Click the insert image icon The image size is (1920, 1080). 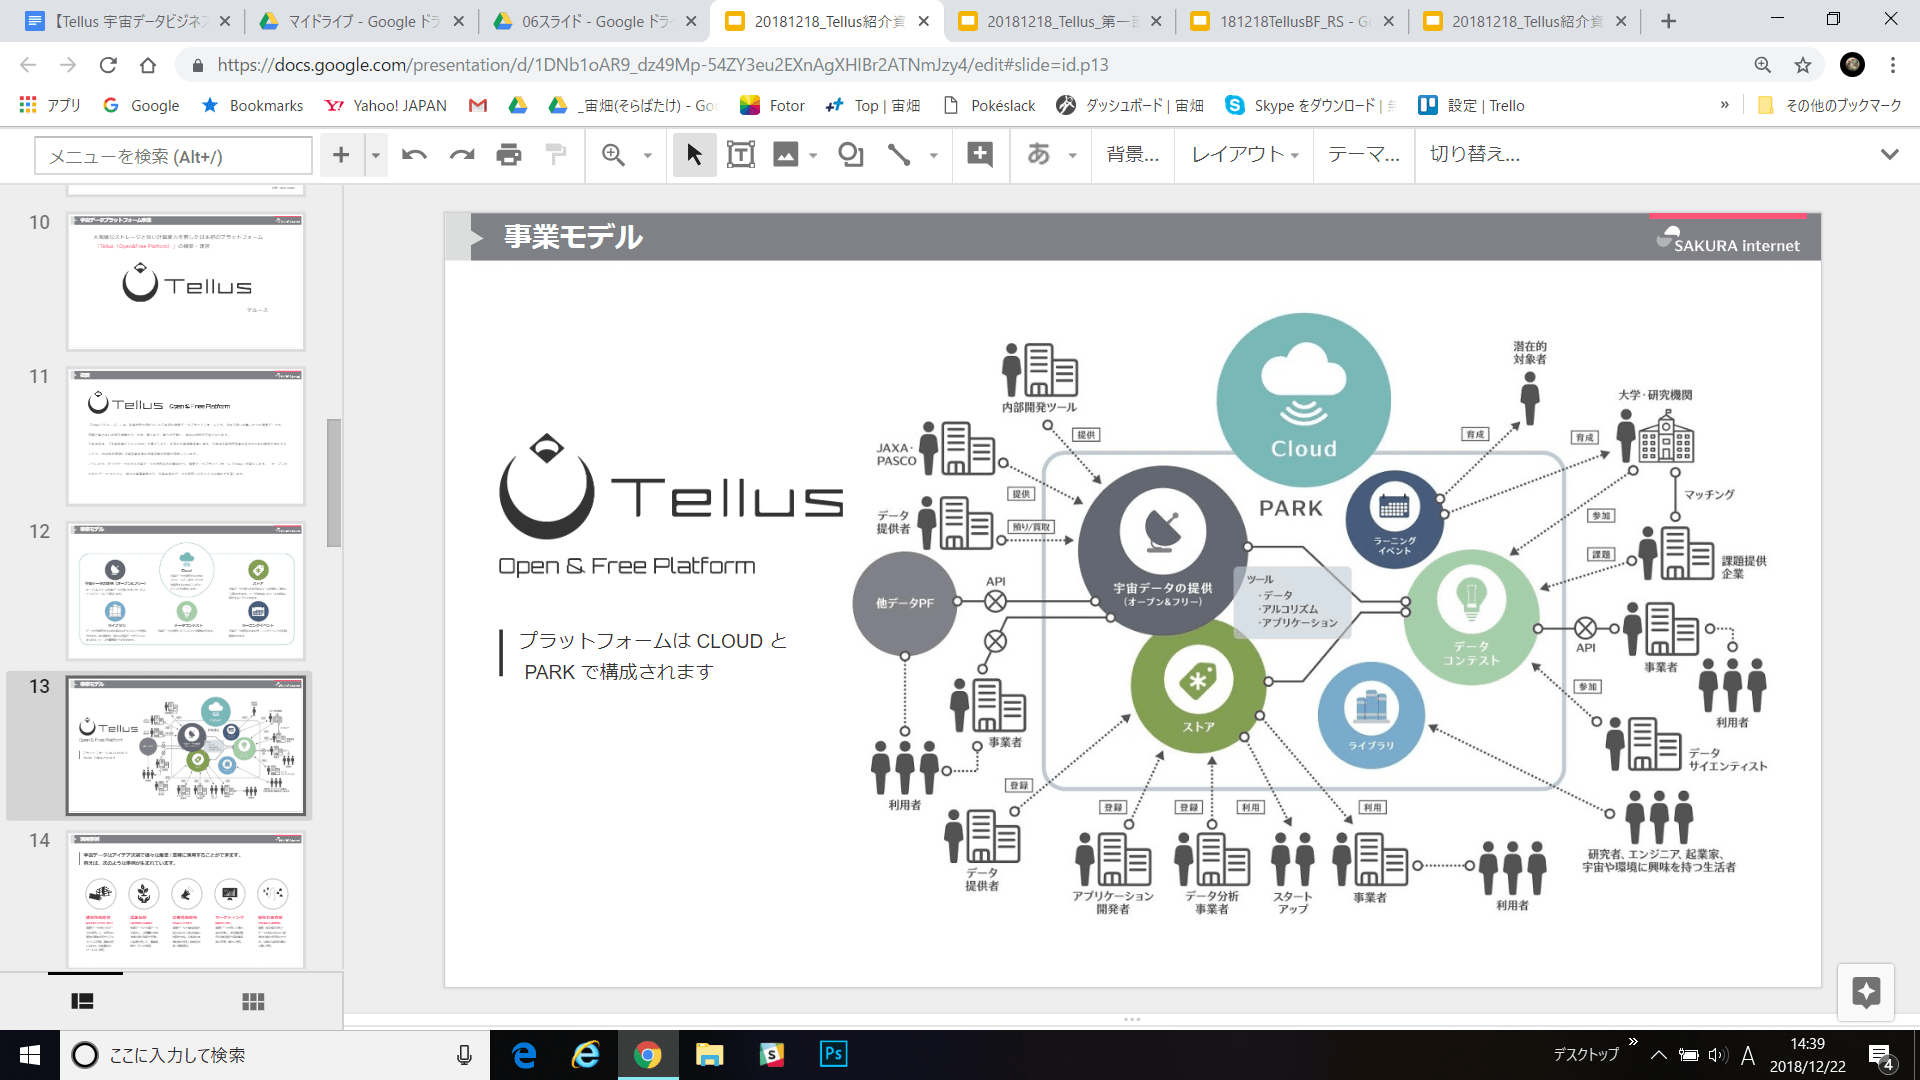(x=786, y=155)
